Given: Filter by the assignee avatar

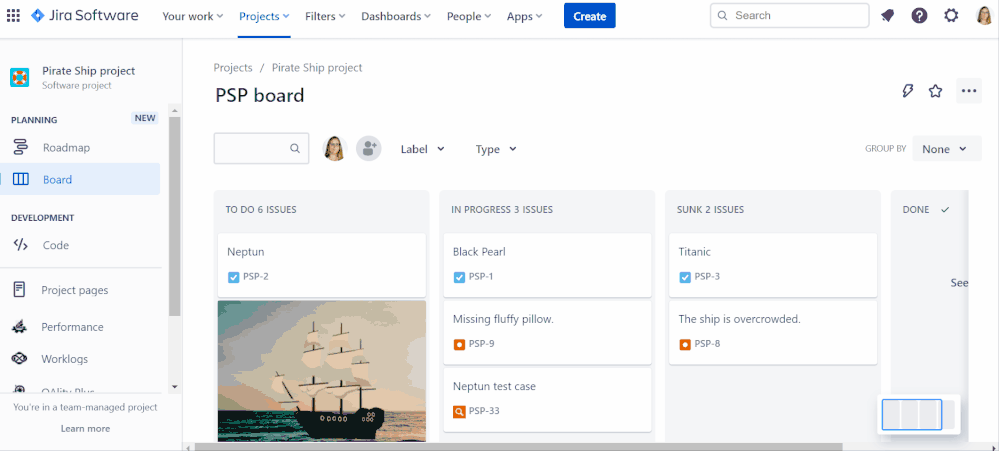Looking at the screenshot, I should point(334,148).
